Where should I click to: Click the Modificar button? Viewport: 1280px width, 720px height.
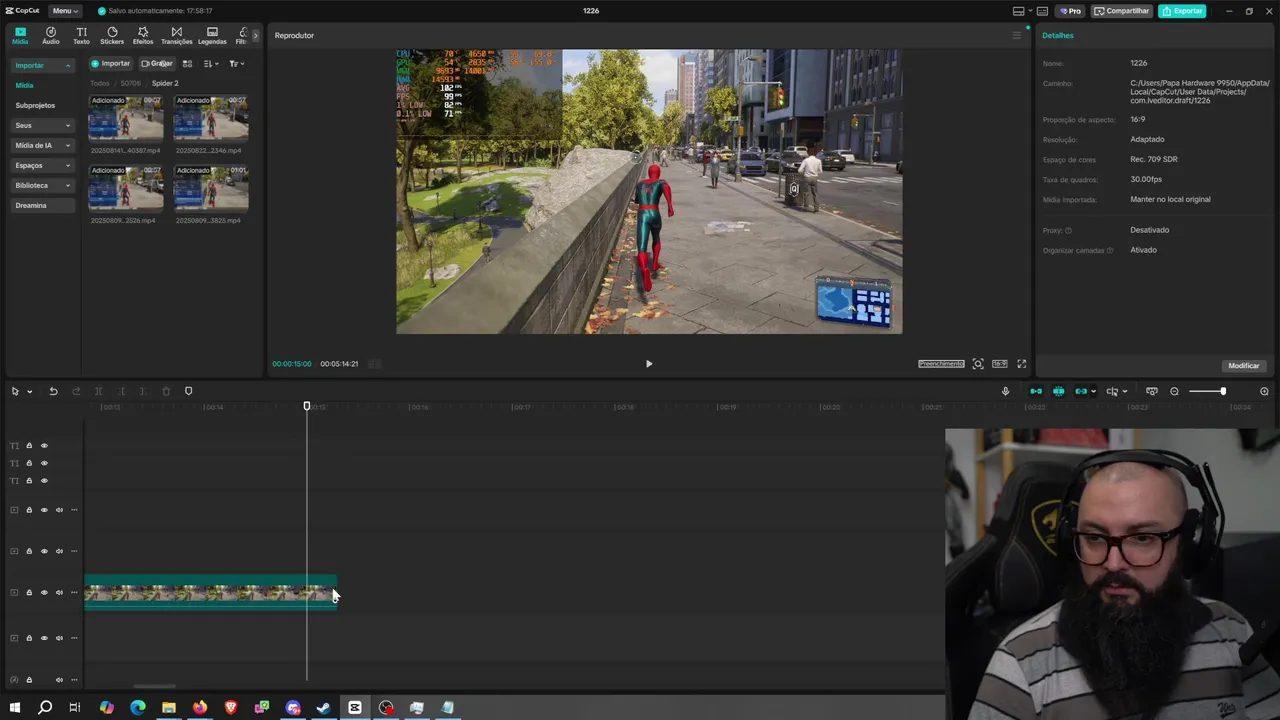coord(1244,366)
